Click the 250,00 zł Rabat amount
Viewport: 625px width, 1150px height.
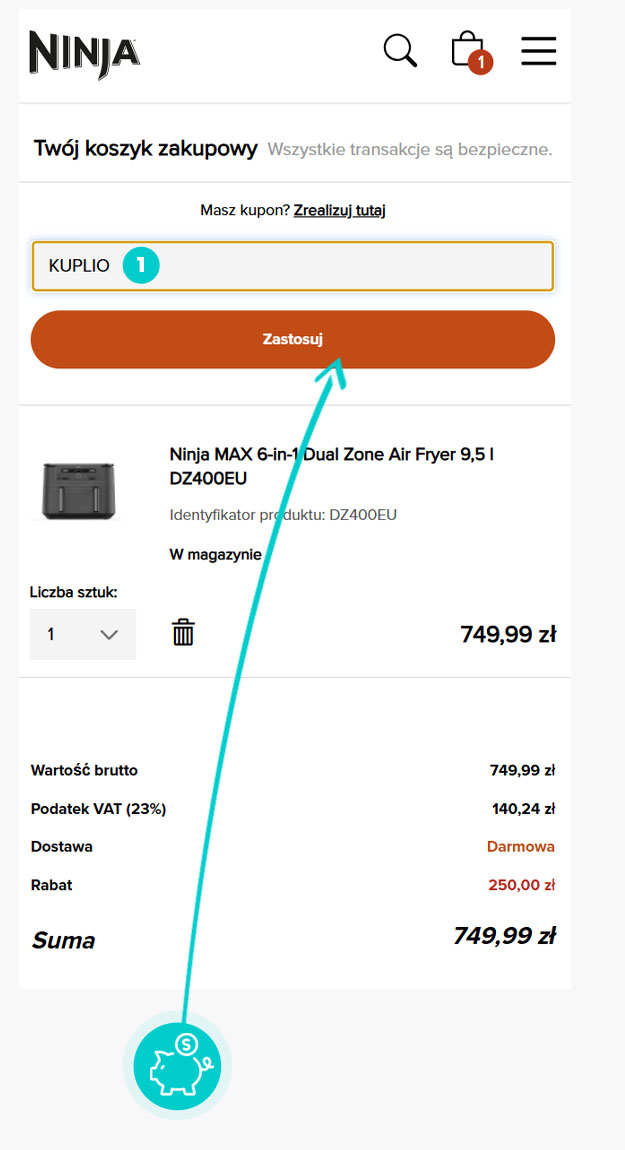[x=520, y=885]
